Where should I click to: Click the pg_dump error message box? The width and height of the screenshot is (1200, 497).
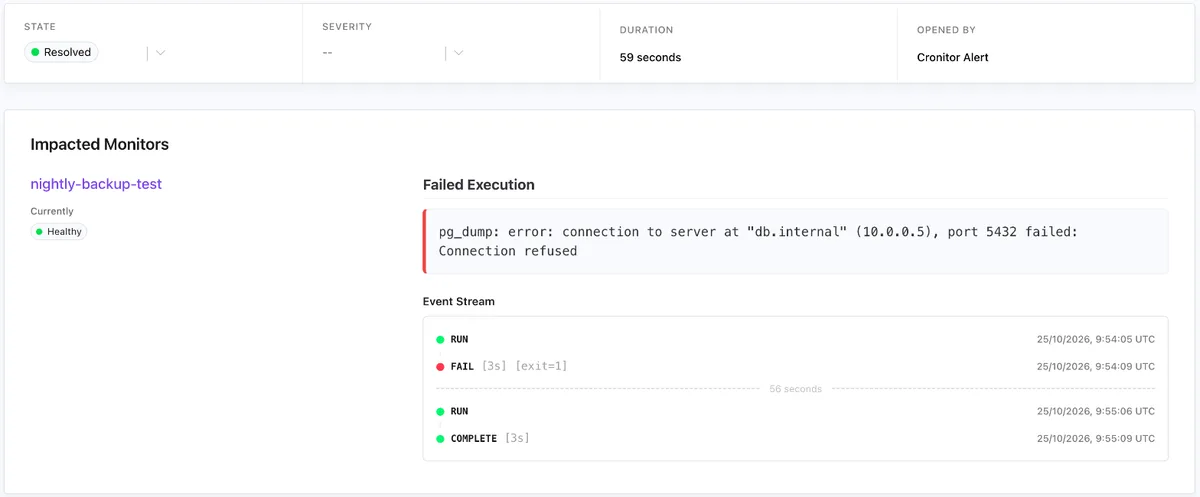click(796, 241)
